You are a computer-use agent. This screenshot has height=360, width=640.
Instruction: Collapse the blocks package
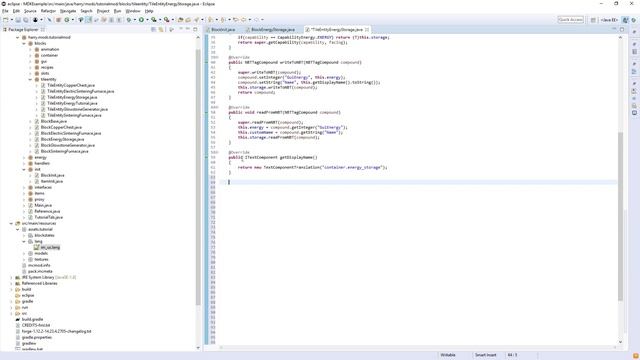click(24, 43)
